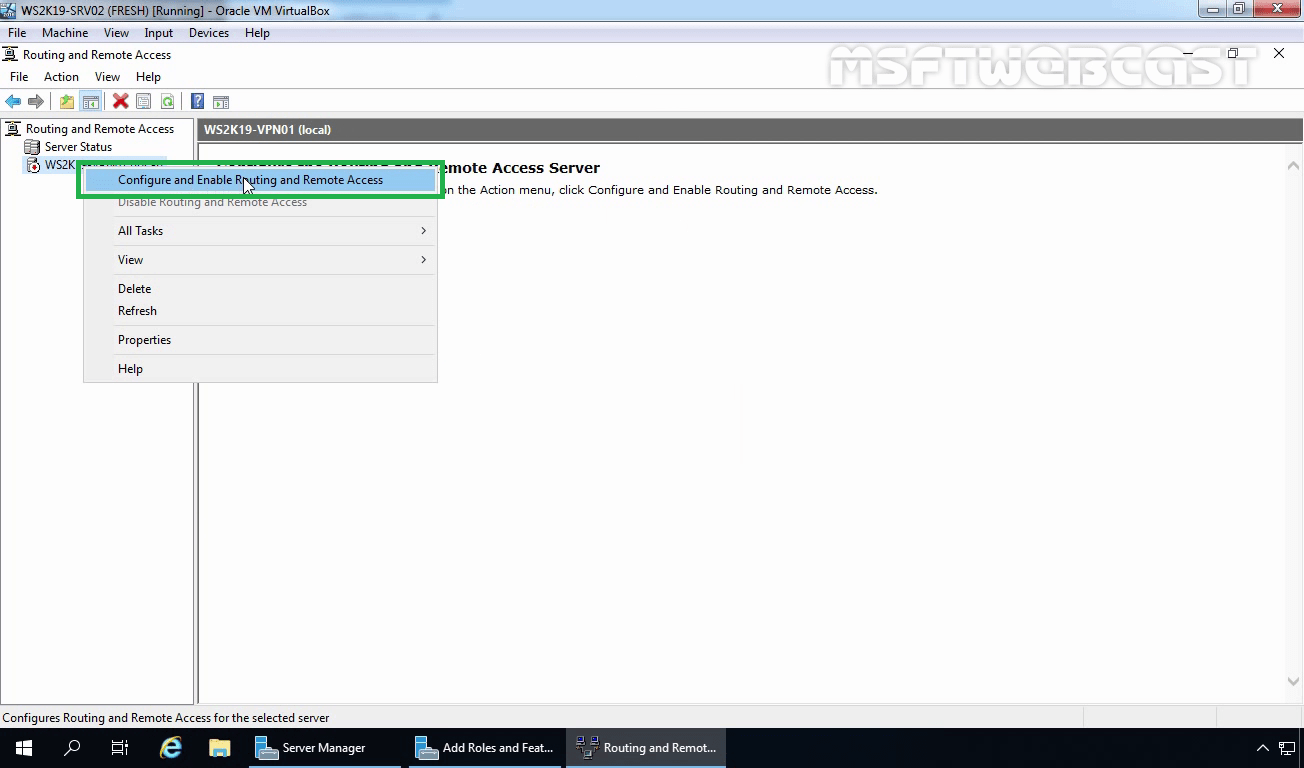1304x768 pixels.
Task: Open the MMC File menu
Action: [19, 77]
